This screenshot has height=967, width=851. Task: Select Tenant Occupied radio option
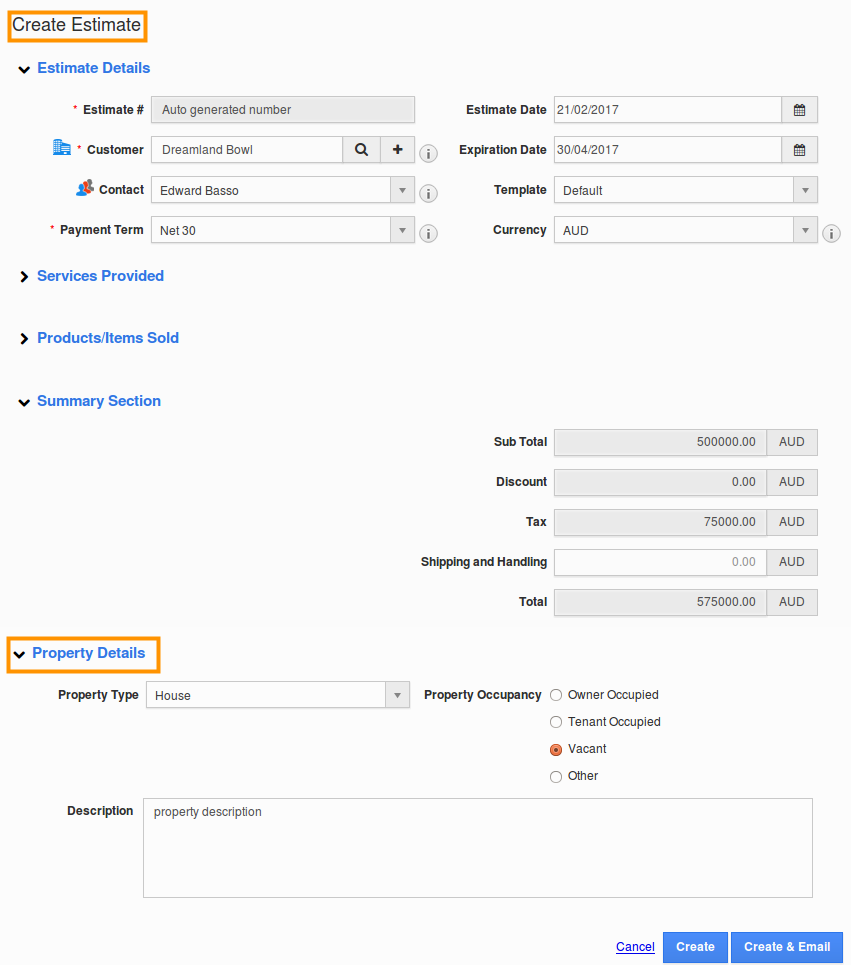point(556,722)
